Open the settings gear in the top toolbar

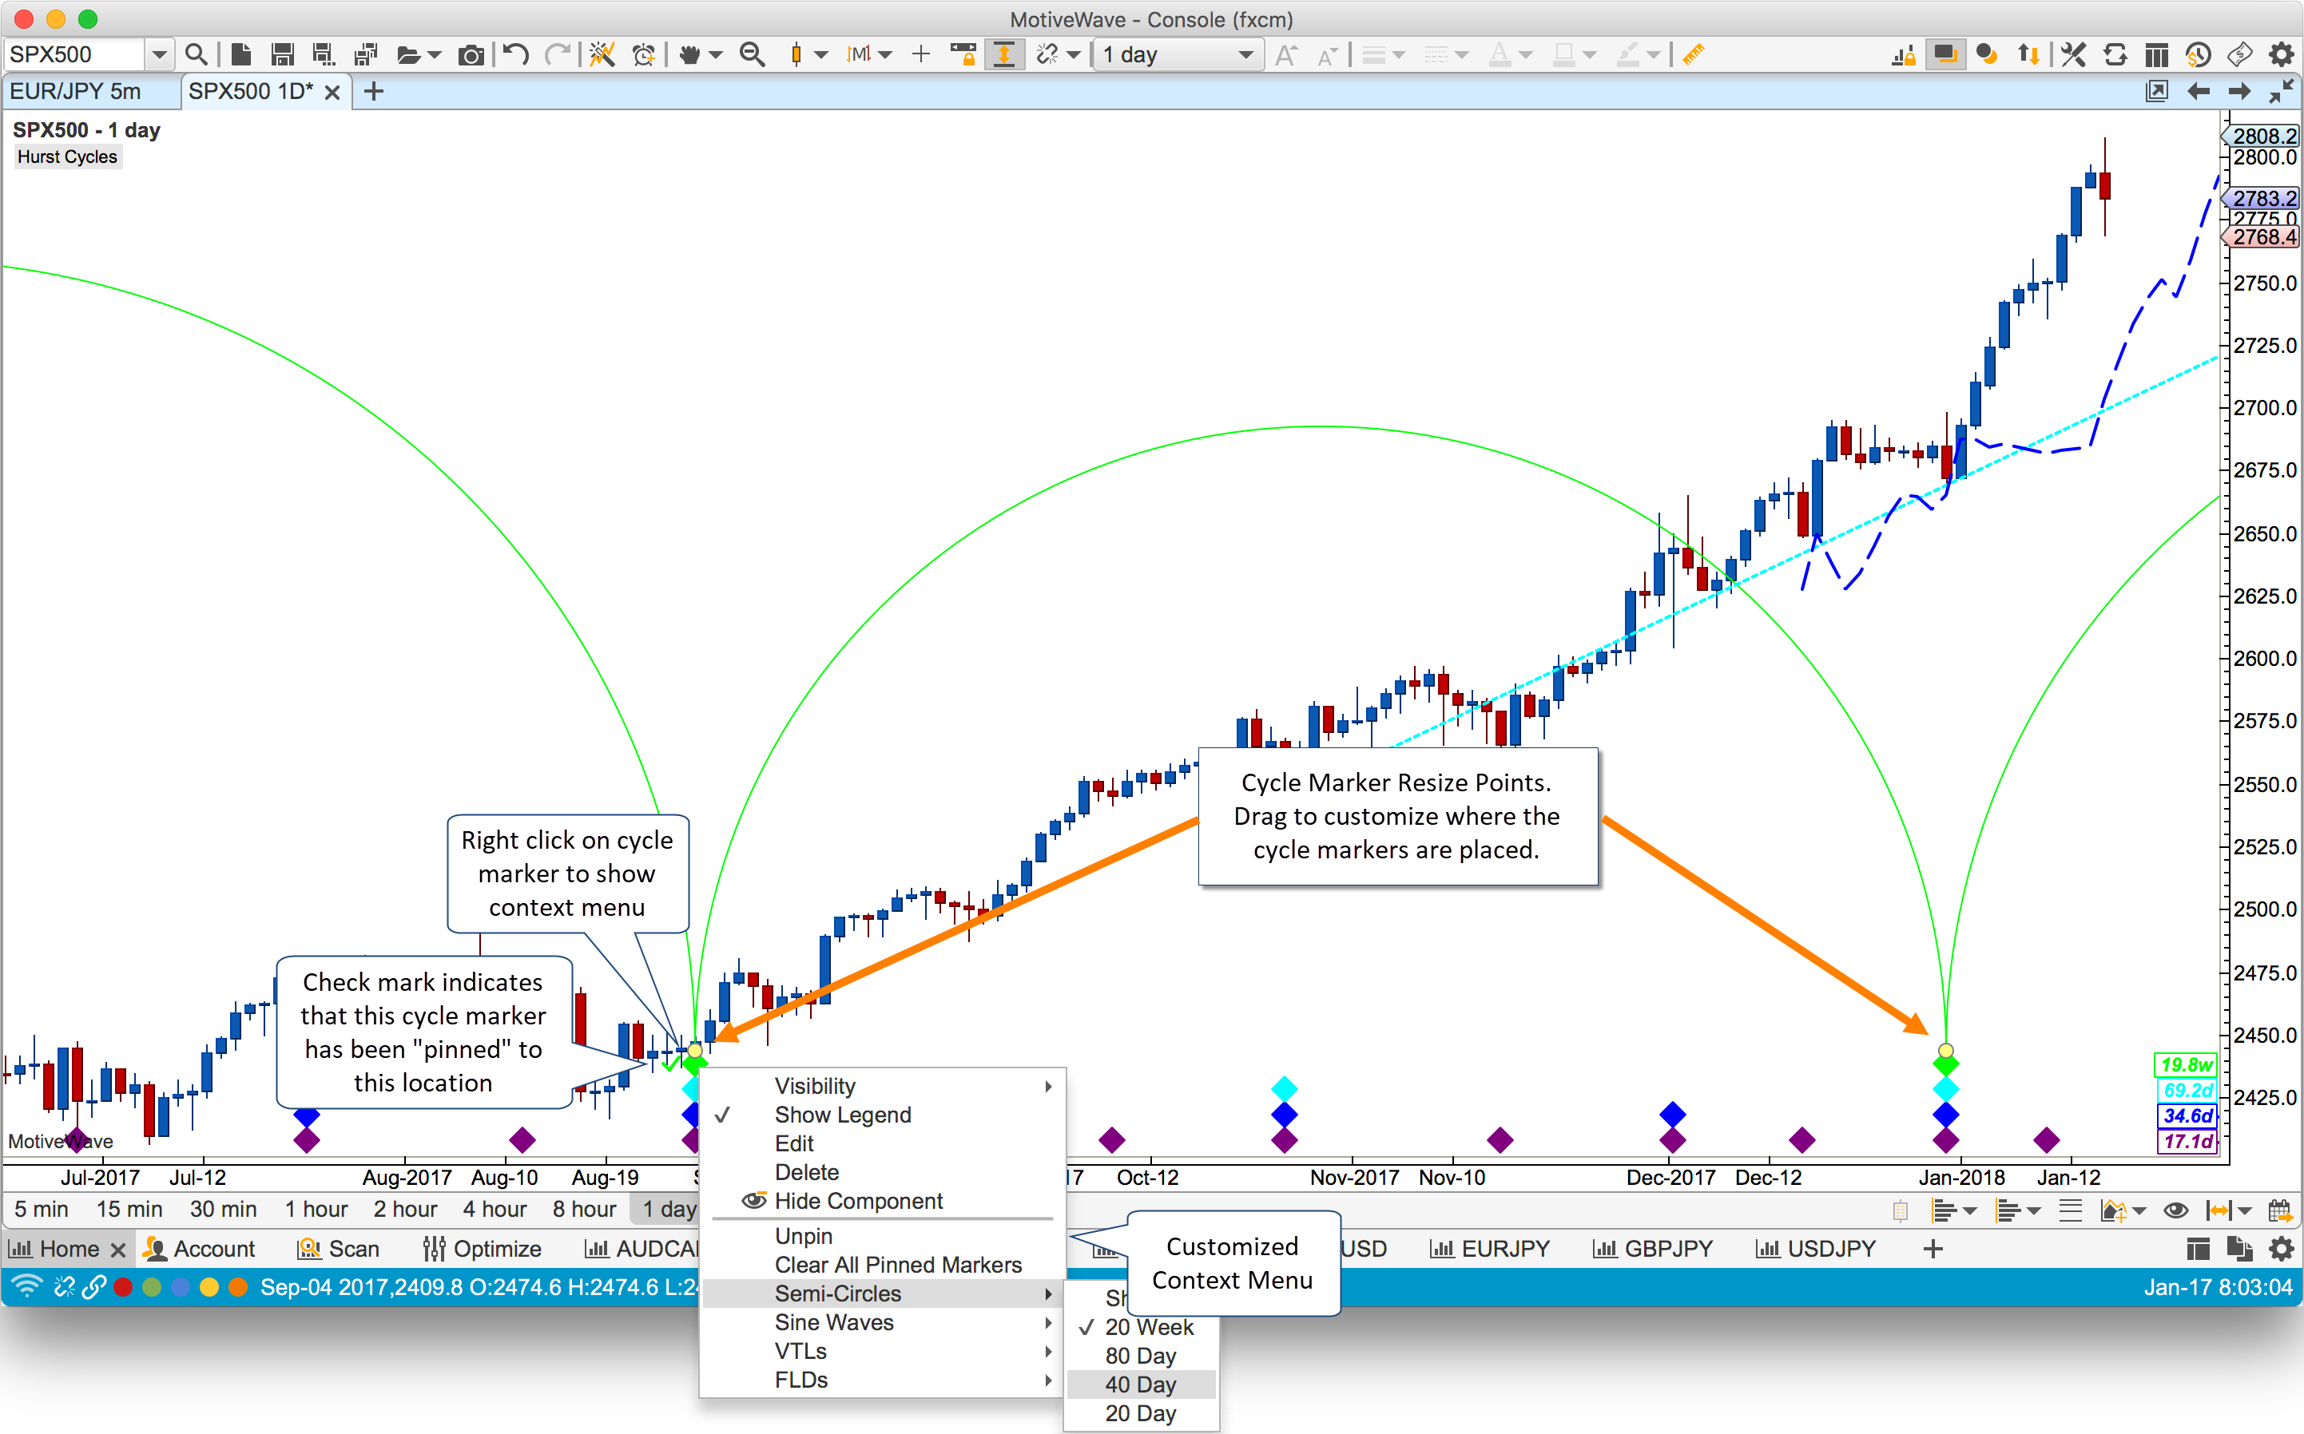pos(2281,55)
